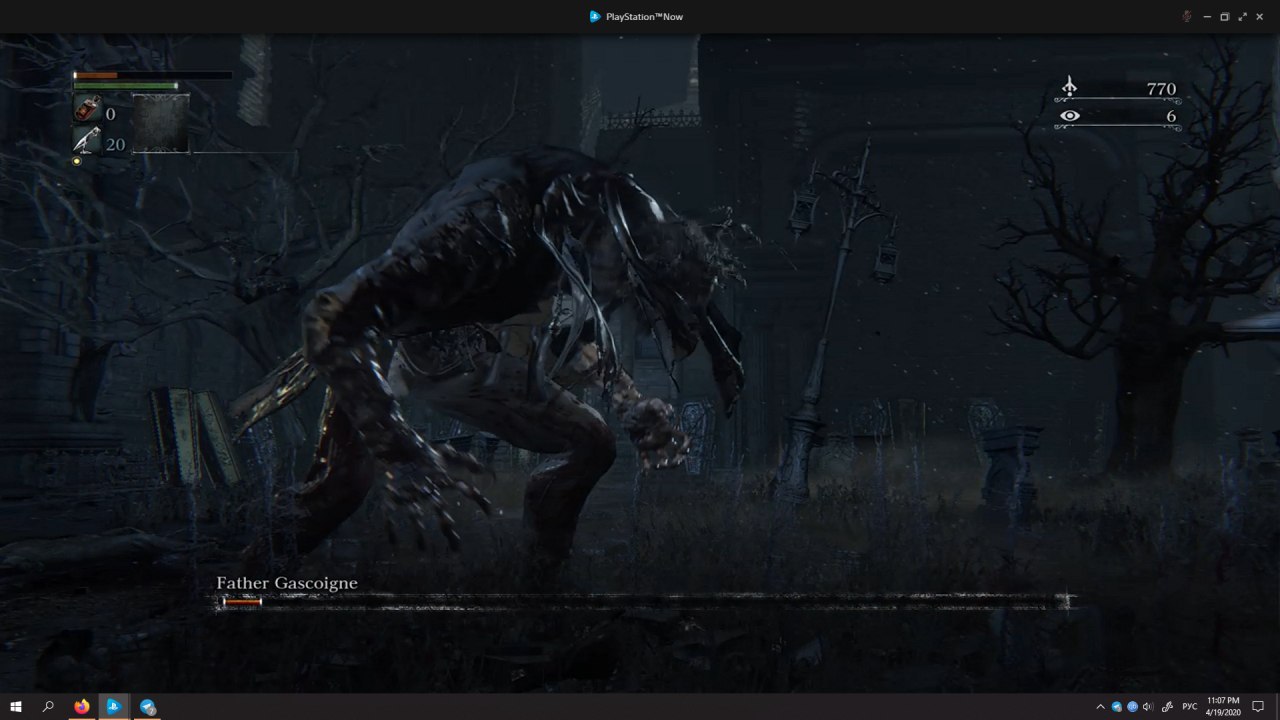
Task: Minimize the PlayStation Now window
Action: pos(1207,17)
